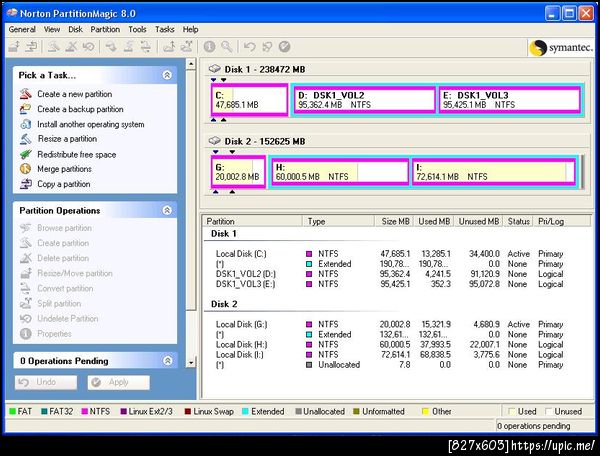Viewport: 600px width, 456px height.
Task: Select the H: 60,000.5 MB partition block
Action: click(340, 172)
